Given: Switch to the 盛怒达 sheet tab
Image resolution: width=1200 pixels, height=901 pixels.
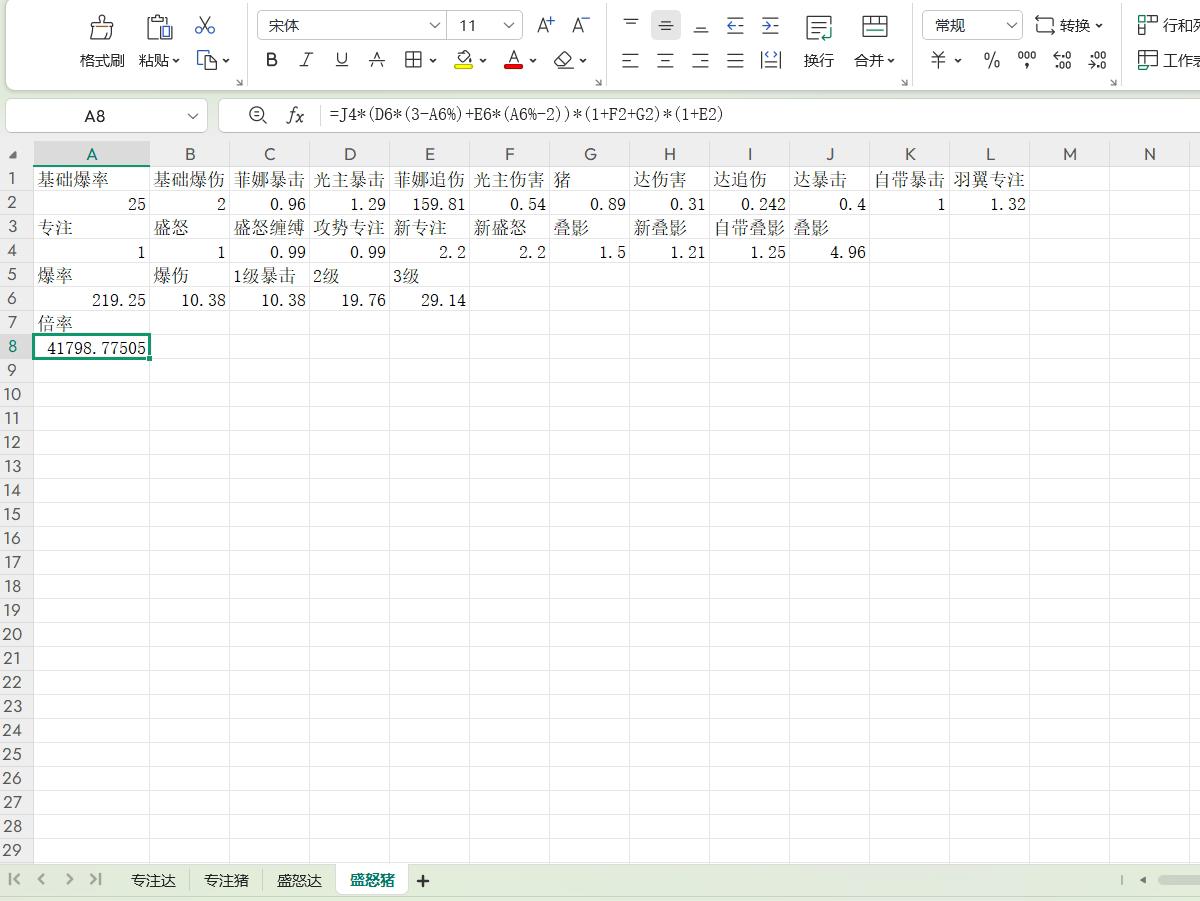Looking at the screenshot, I should [x=299, y=880].
